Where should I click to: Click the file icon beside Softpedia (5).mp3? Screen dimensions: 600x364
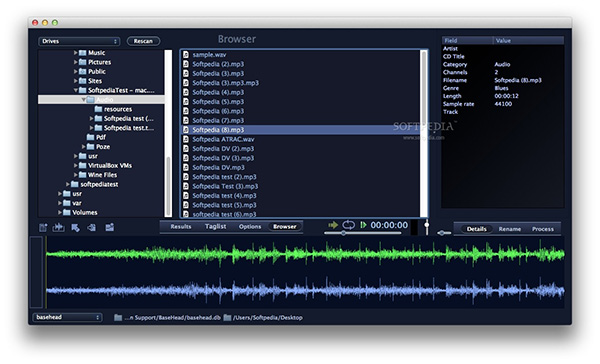186,101
